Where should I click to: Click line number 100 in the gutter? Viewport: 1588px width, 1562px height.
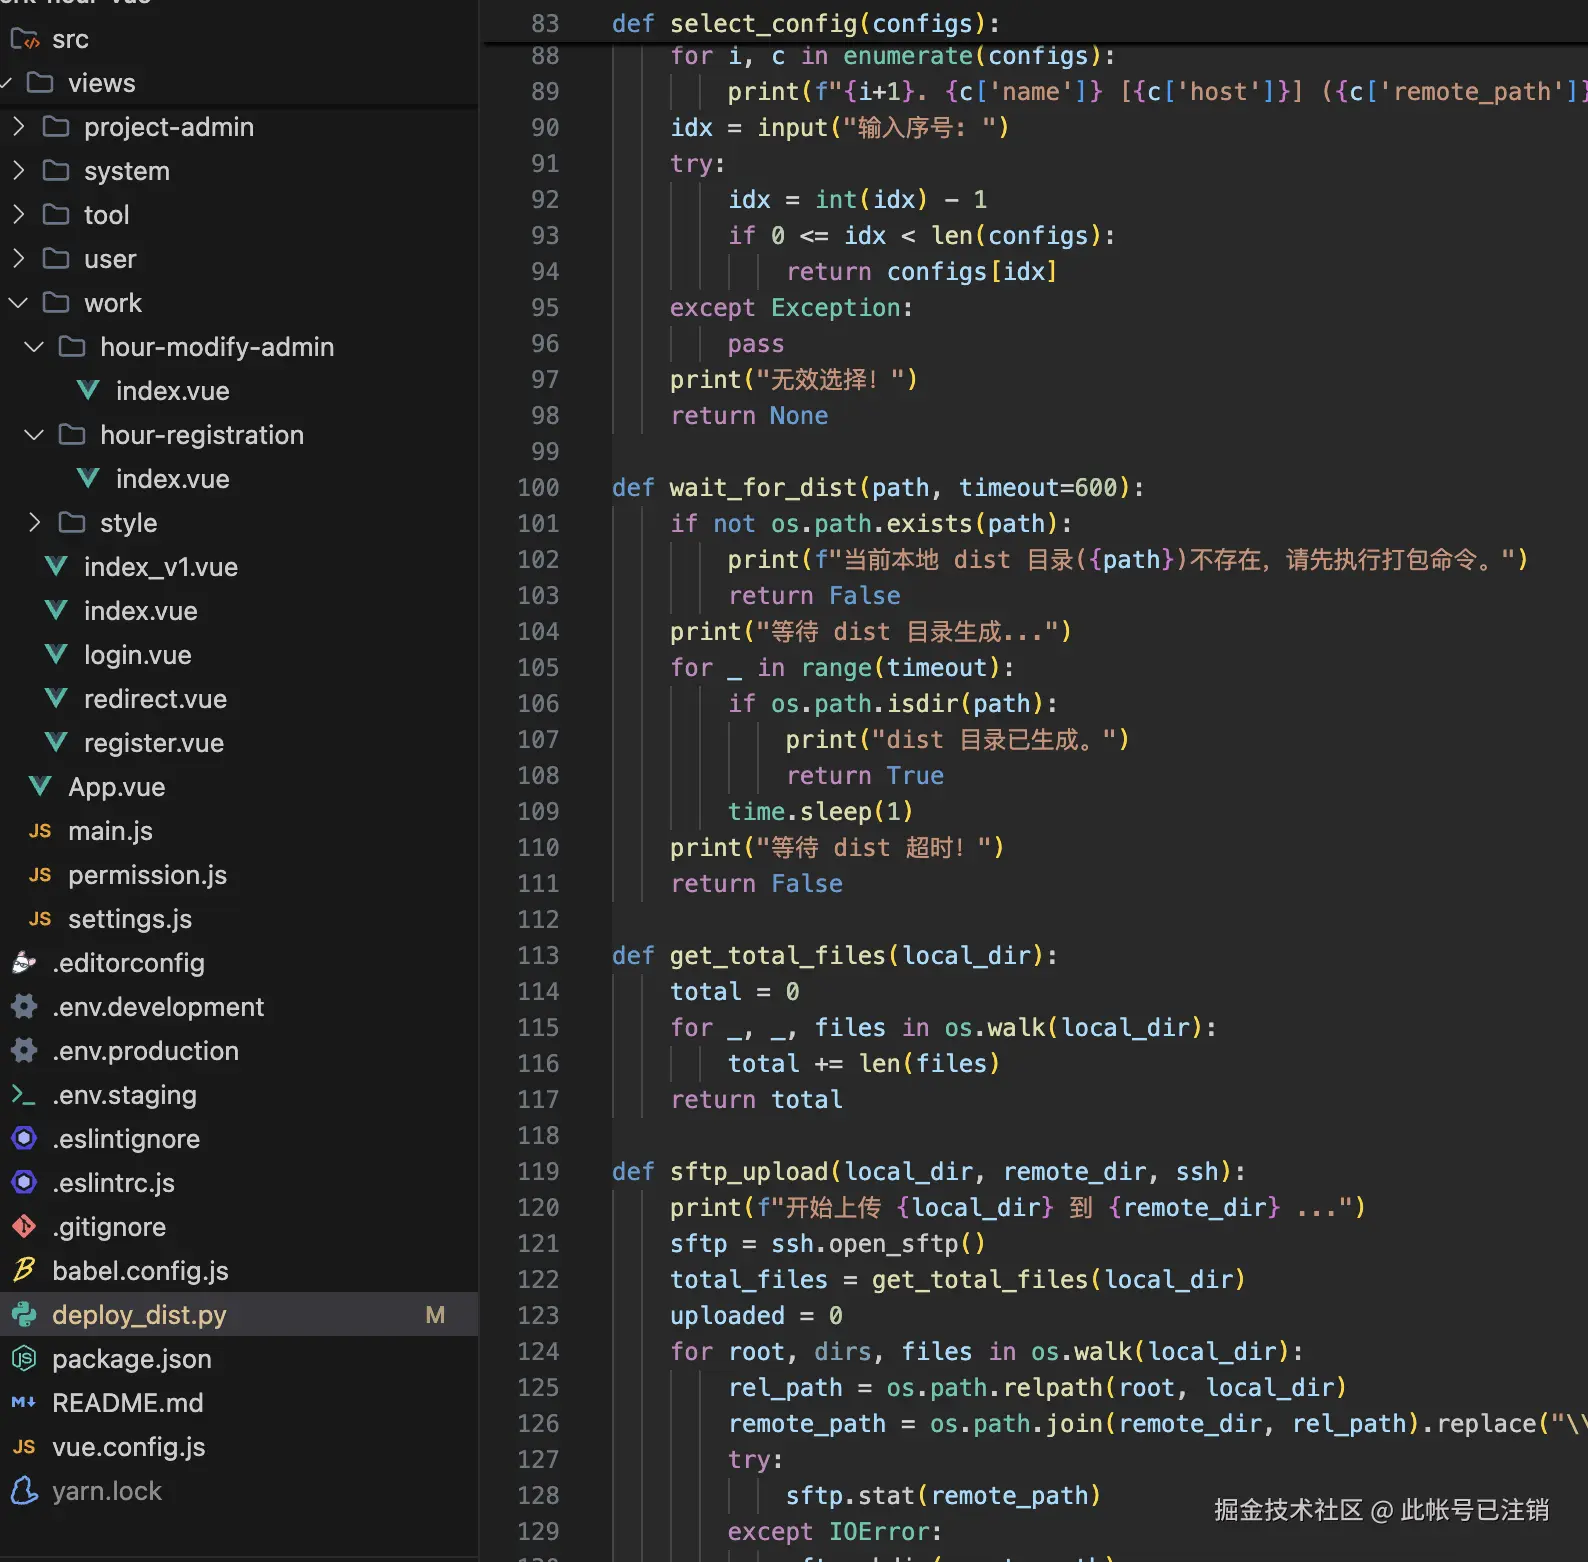[x=538, y=487]
